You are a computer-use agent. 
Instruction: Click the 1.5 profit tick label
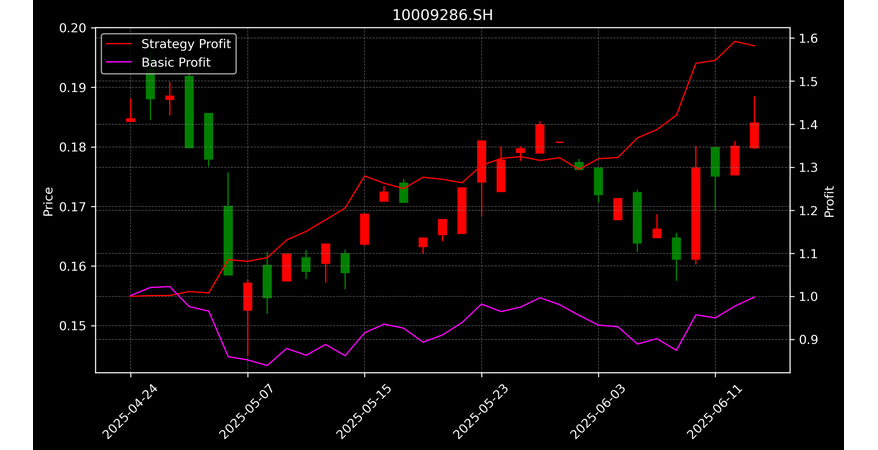[807, 82]
